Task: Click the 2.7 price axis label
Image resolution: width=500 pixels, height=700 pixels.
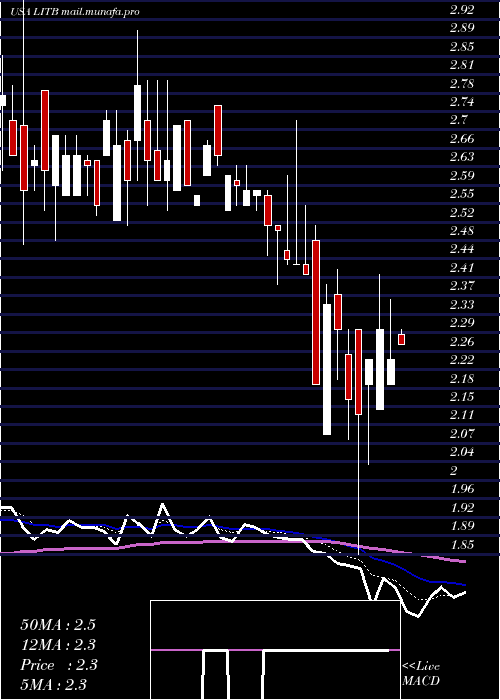Action: tap(458, 120)
